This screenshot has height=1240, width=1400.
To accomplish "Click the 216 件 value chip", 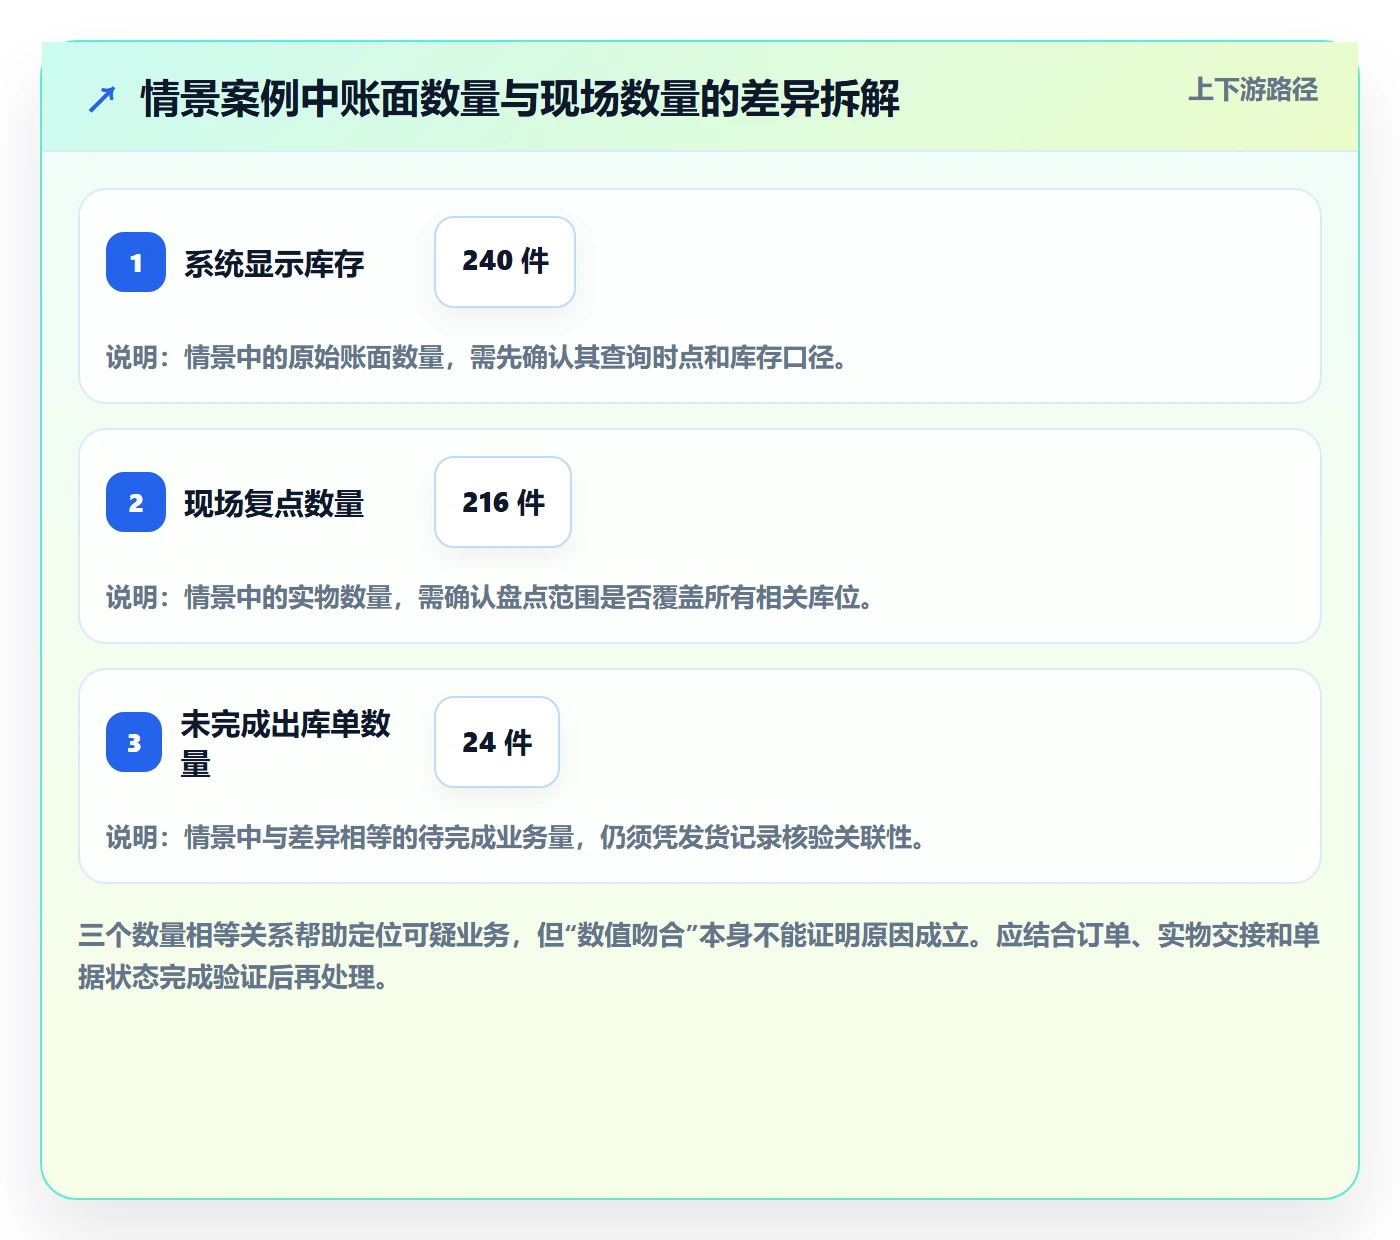I will tap(503, 502).
